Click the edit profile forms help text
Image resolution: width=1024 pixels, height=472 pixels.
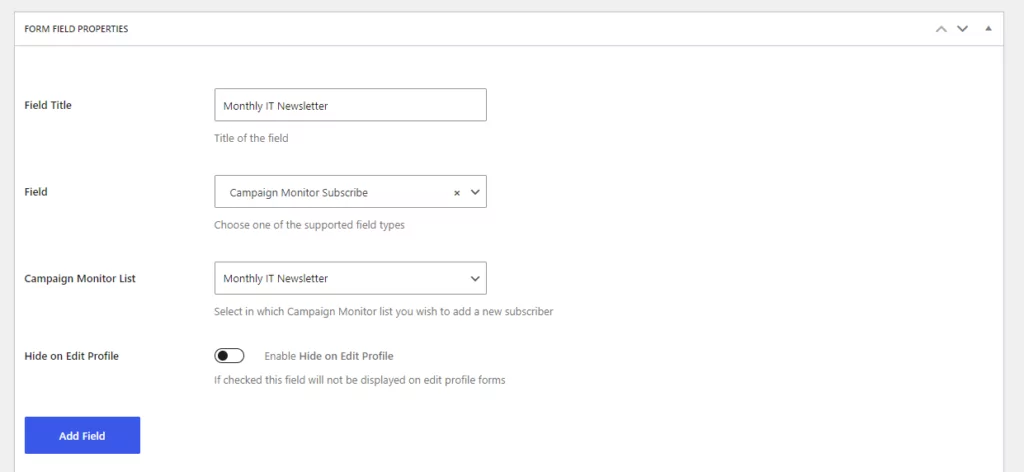(359, 380)
